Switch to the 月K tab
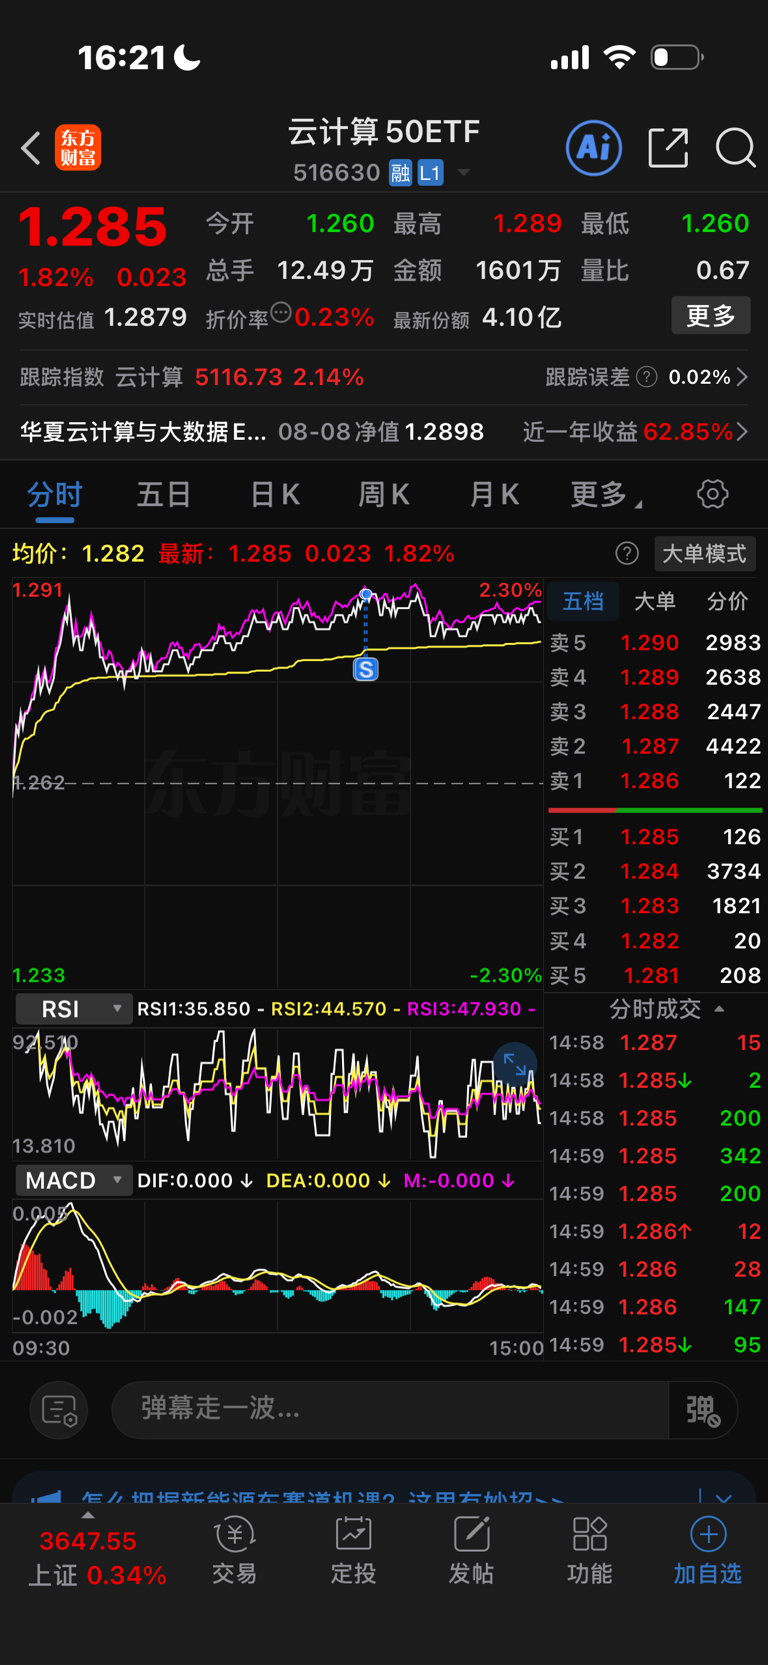The image size is (769, 1665). [494, 494]
